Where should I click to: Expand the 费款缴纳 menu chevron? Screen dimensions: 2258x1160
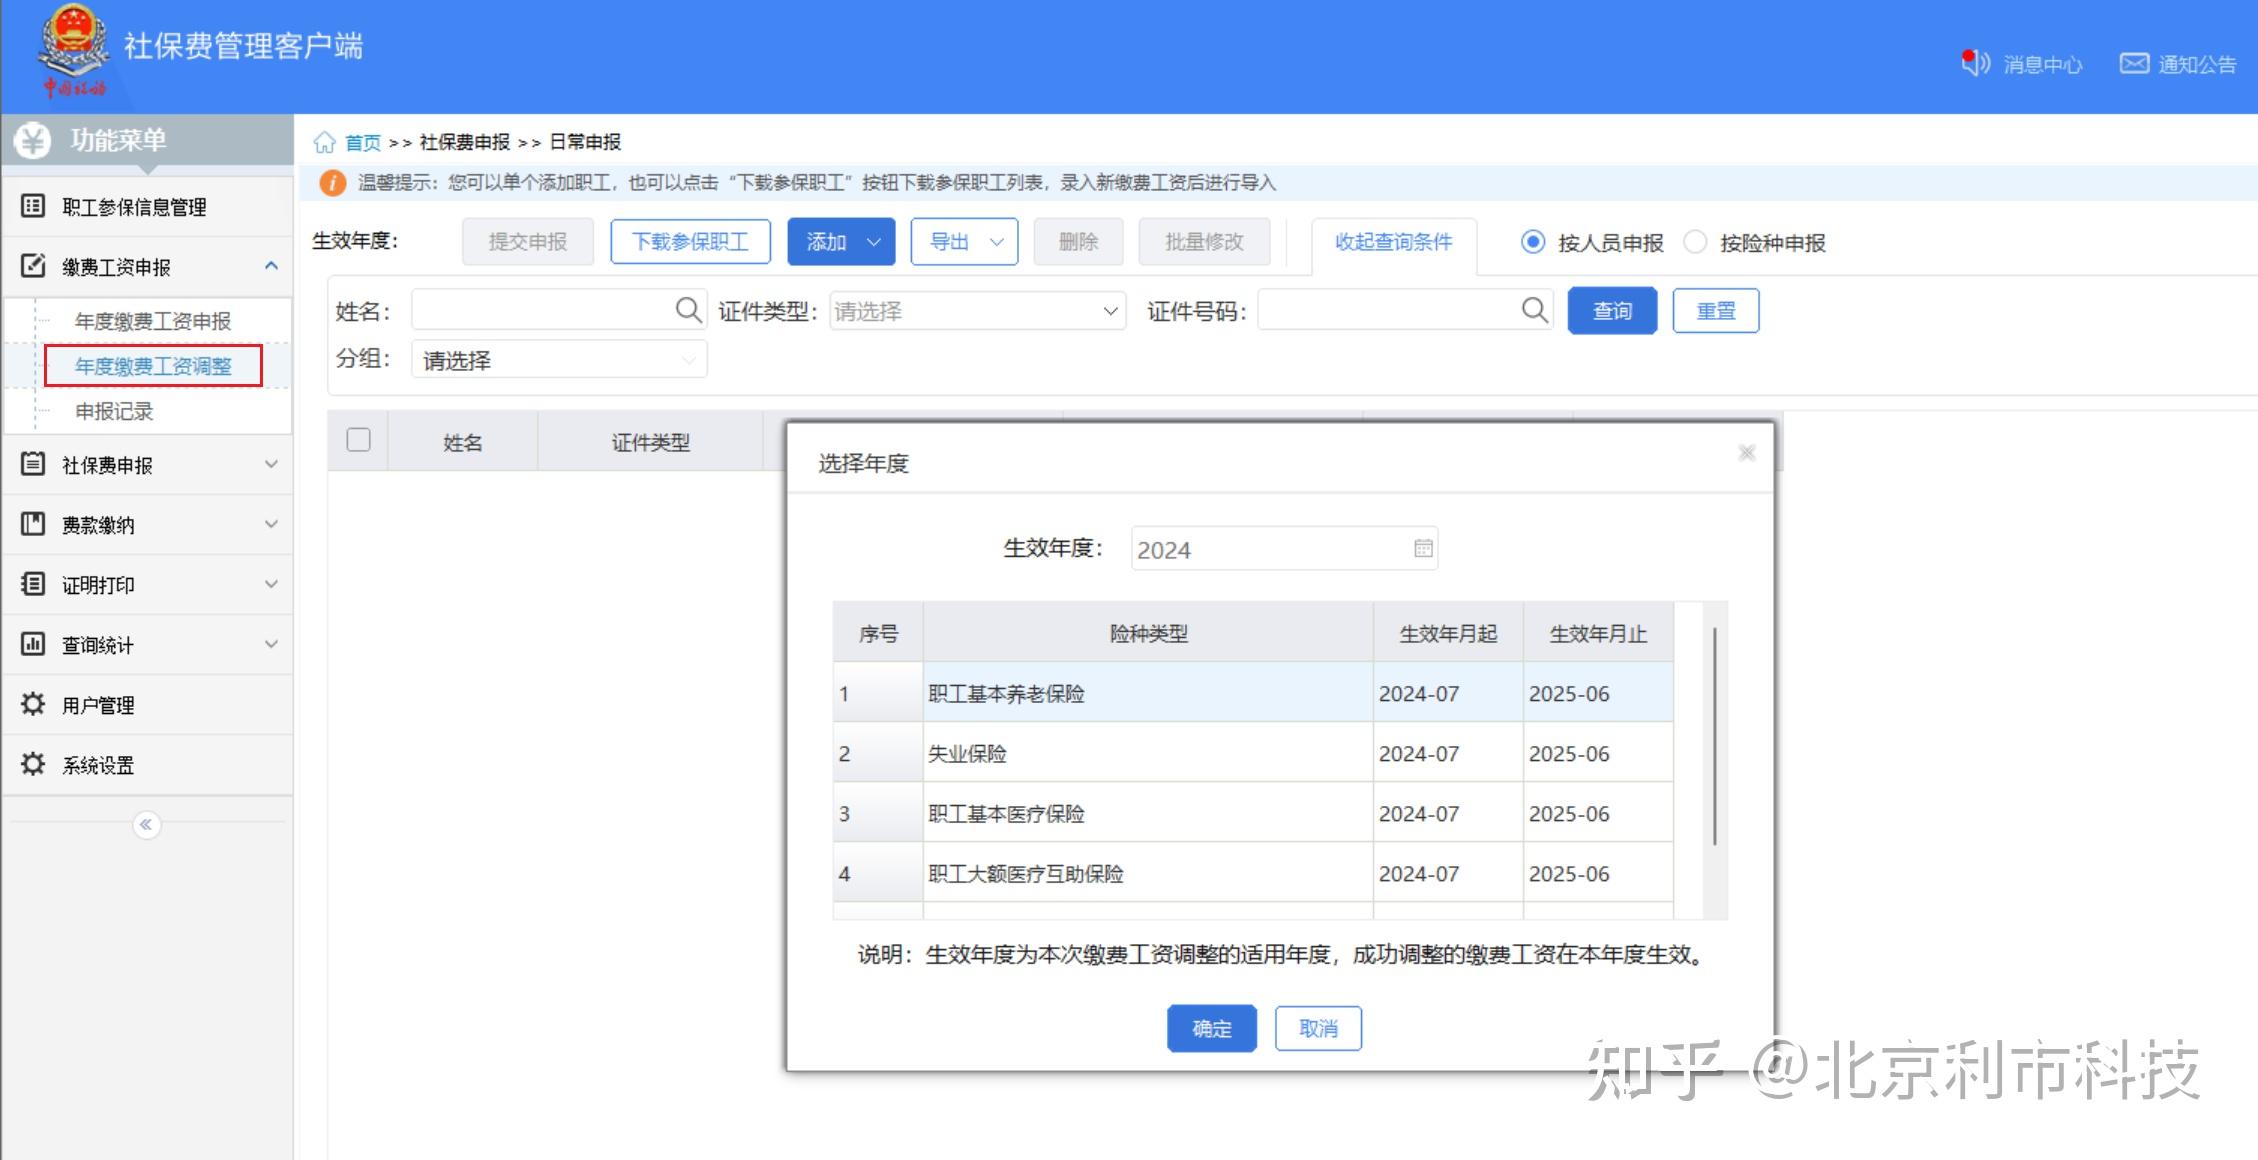point(271,524)
